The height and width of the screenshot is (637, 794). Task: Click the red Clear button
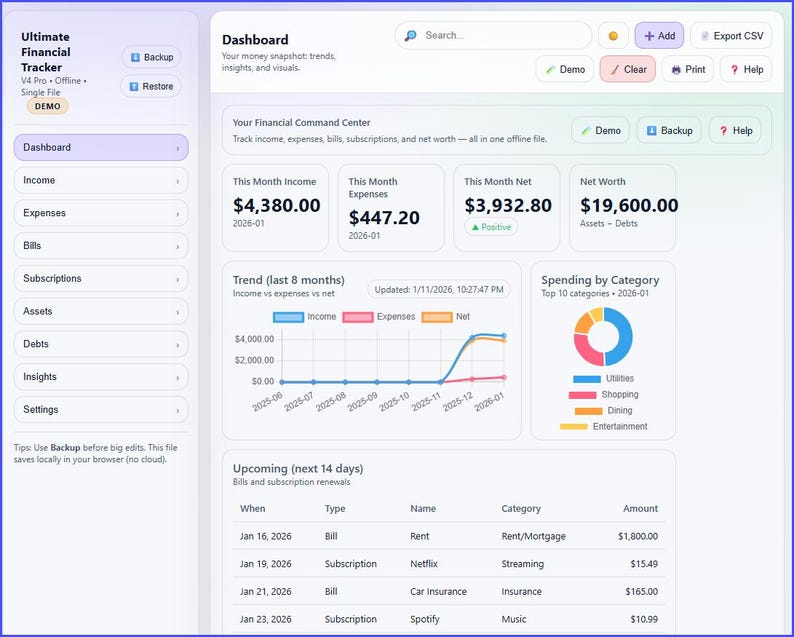[628, 69]
